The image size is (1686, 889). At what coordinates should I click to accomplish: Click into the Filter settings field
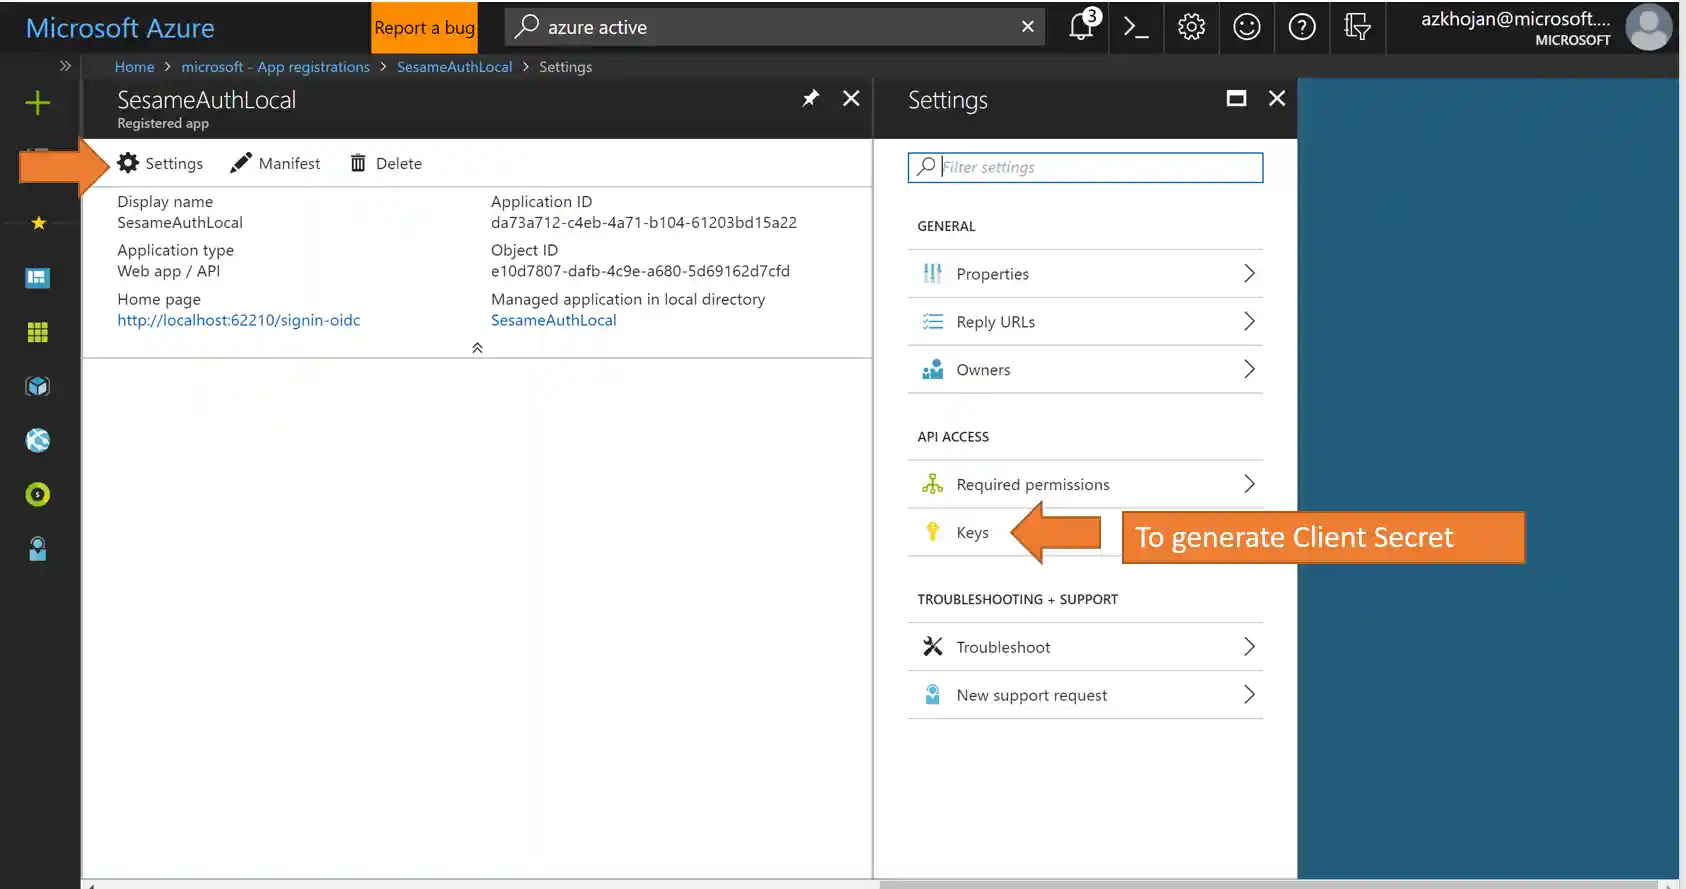click(1085, 167)
